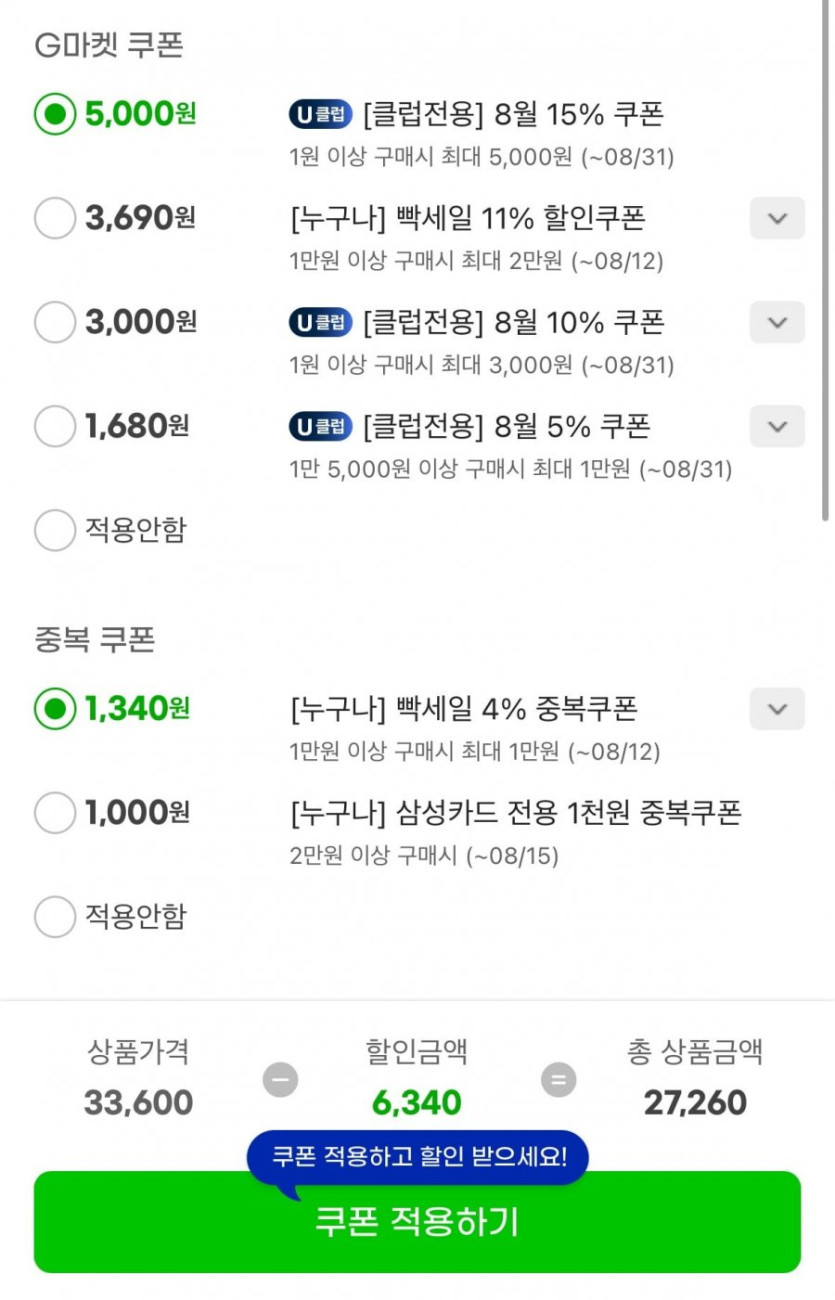Click the 쿠폰 적용하고 할인 받으세요 tooltip
Viewport: 835px width, 1300px height.
coord(418,1158)
